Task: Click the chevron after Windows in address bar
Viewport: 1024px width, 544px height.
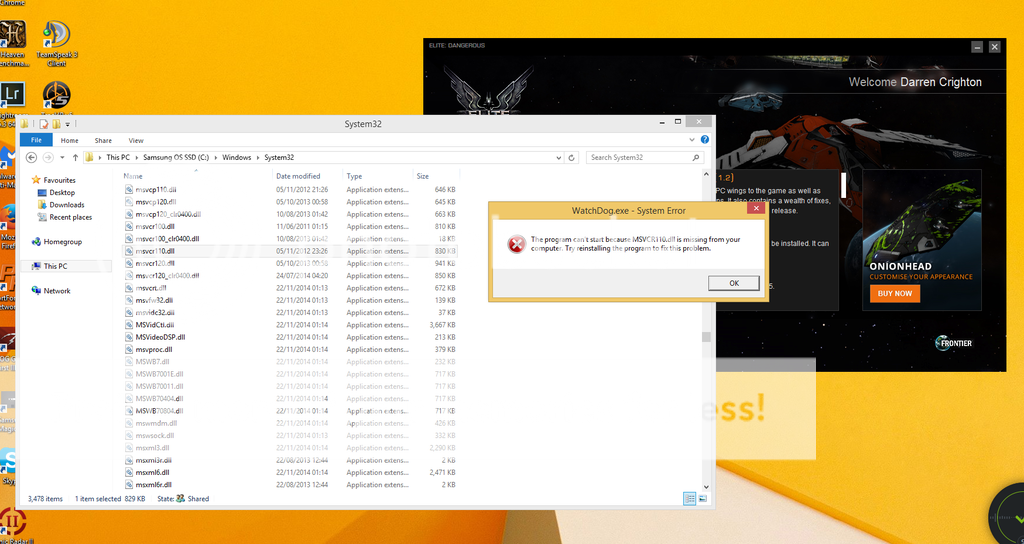Action: (257, 157)
